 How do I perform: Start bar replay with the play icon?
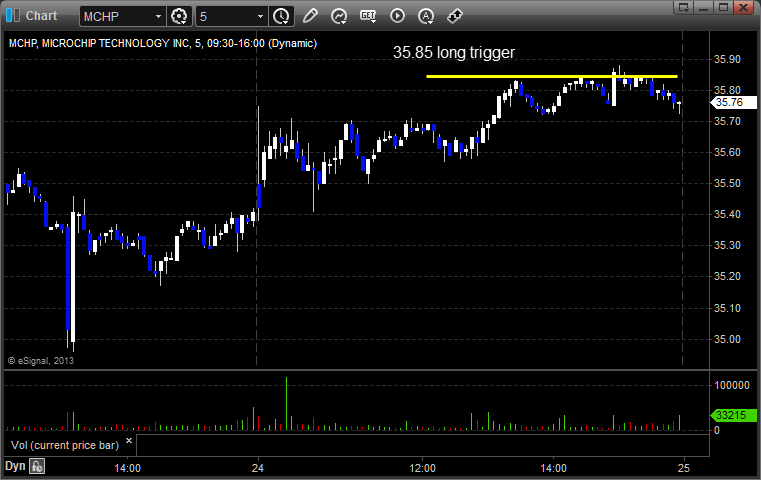[397, 16]
